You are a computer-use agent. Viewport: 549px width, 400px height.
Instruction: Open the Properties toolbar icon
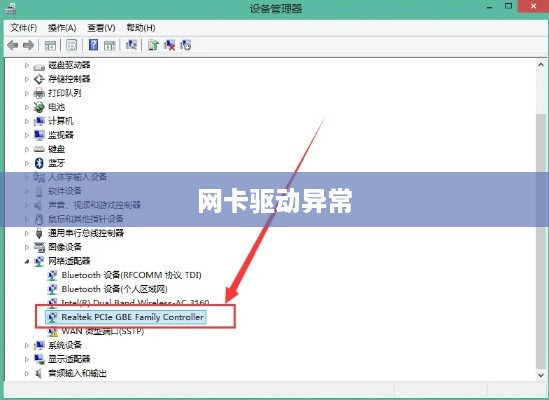tap(71, 45)
